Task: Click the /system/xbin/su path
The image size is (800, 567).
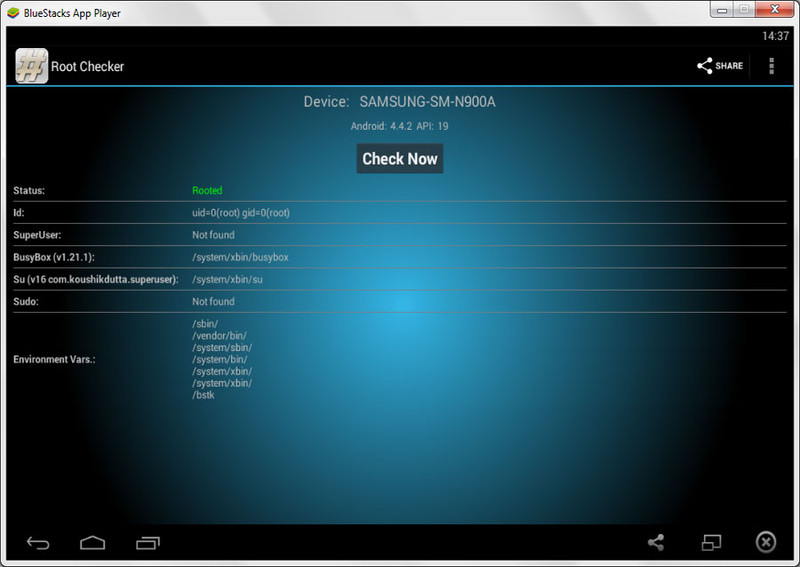Action: 228,280
